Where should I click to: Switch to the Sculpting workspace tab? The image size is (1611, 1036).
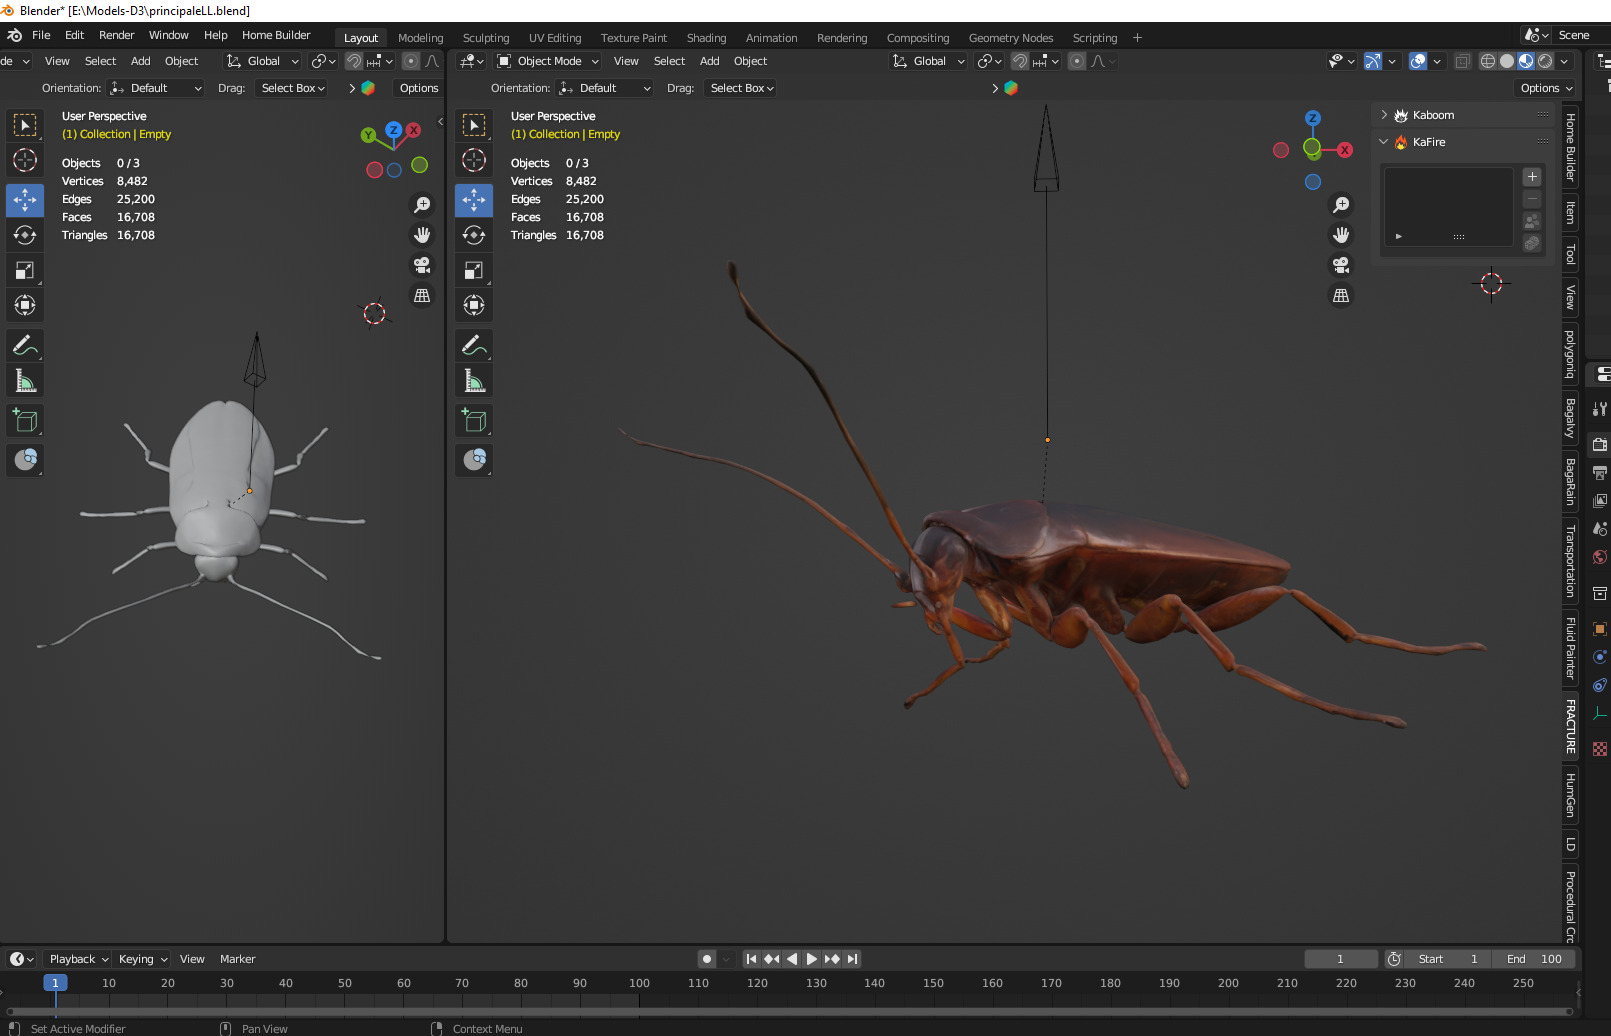pyautogui.click(x=486, y=38)
